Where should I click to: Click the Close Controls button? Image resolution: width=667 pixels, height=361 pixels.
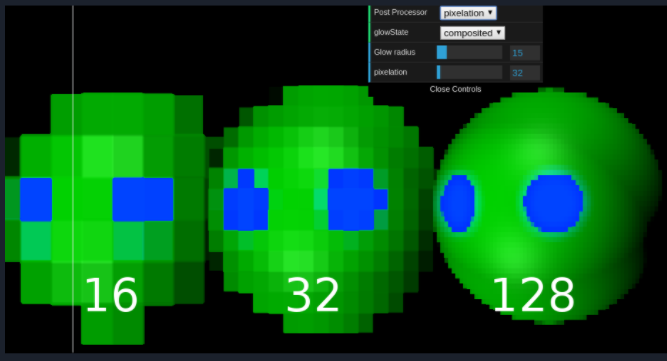(455, 89)
